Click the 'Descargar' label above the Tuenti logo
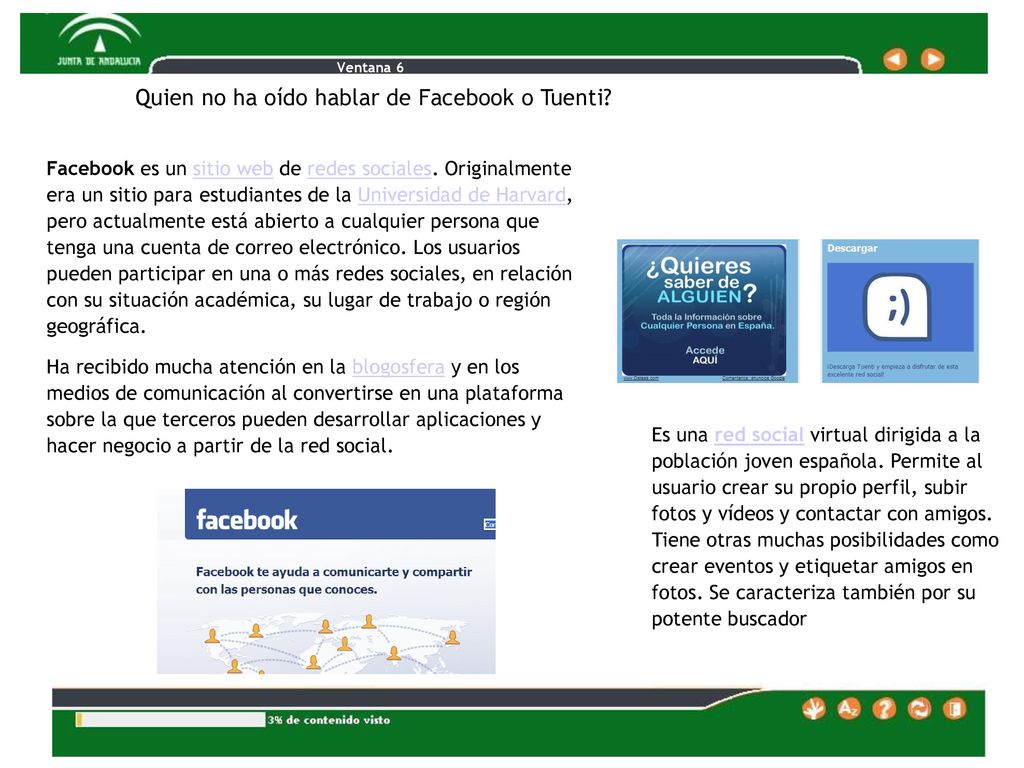Screen dimensions: 1024x768 852,248
